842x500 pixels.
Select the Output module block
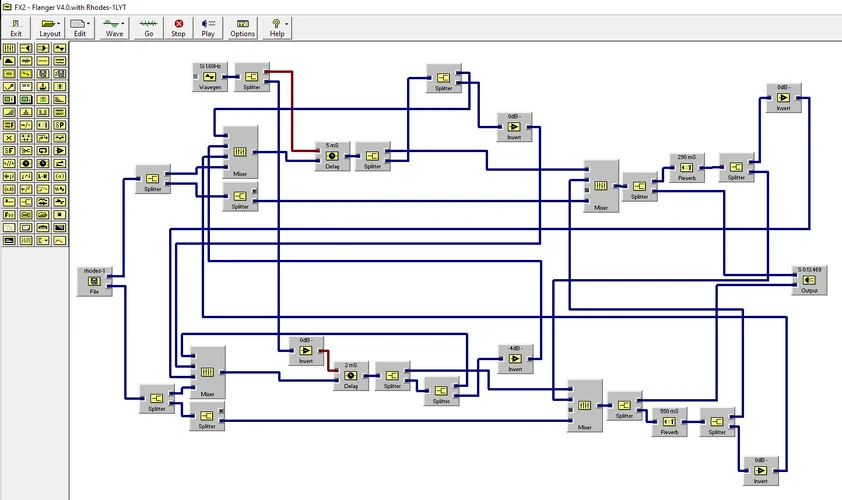click(x=809, y=281)
